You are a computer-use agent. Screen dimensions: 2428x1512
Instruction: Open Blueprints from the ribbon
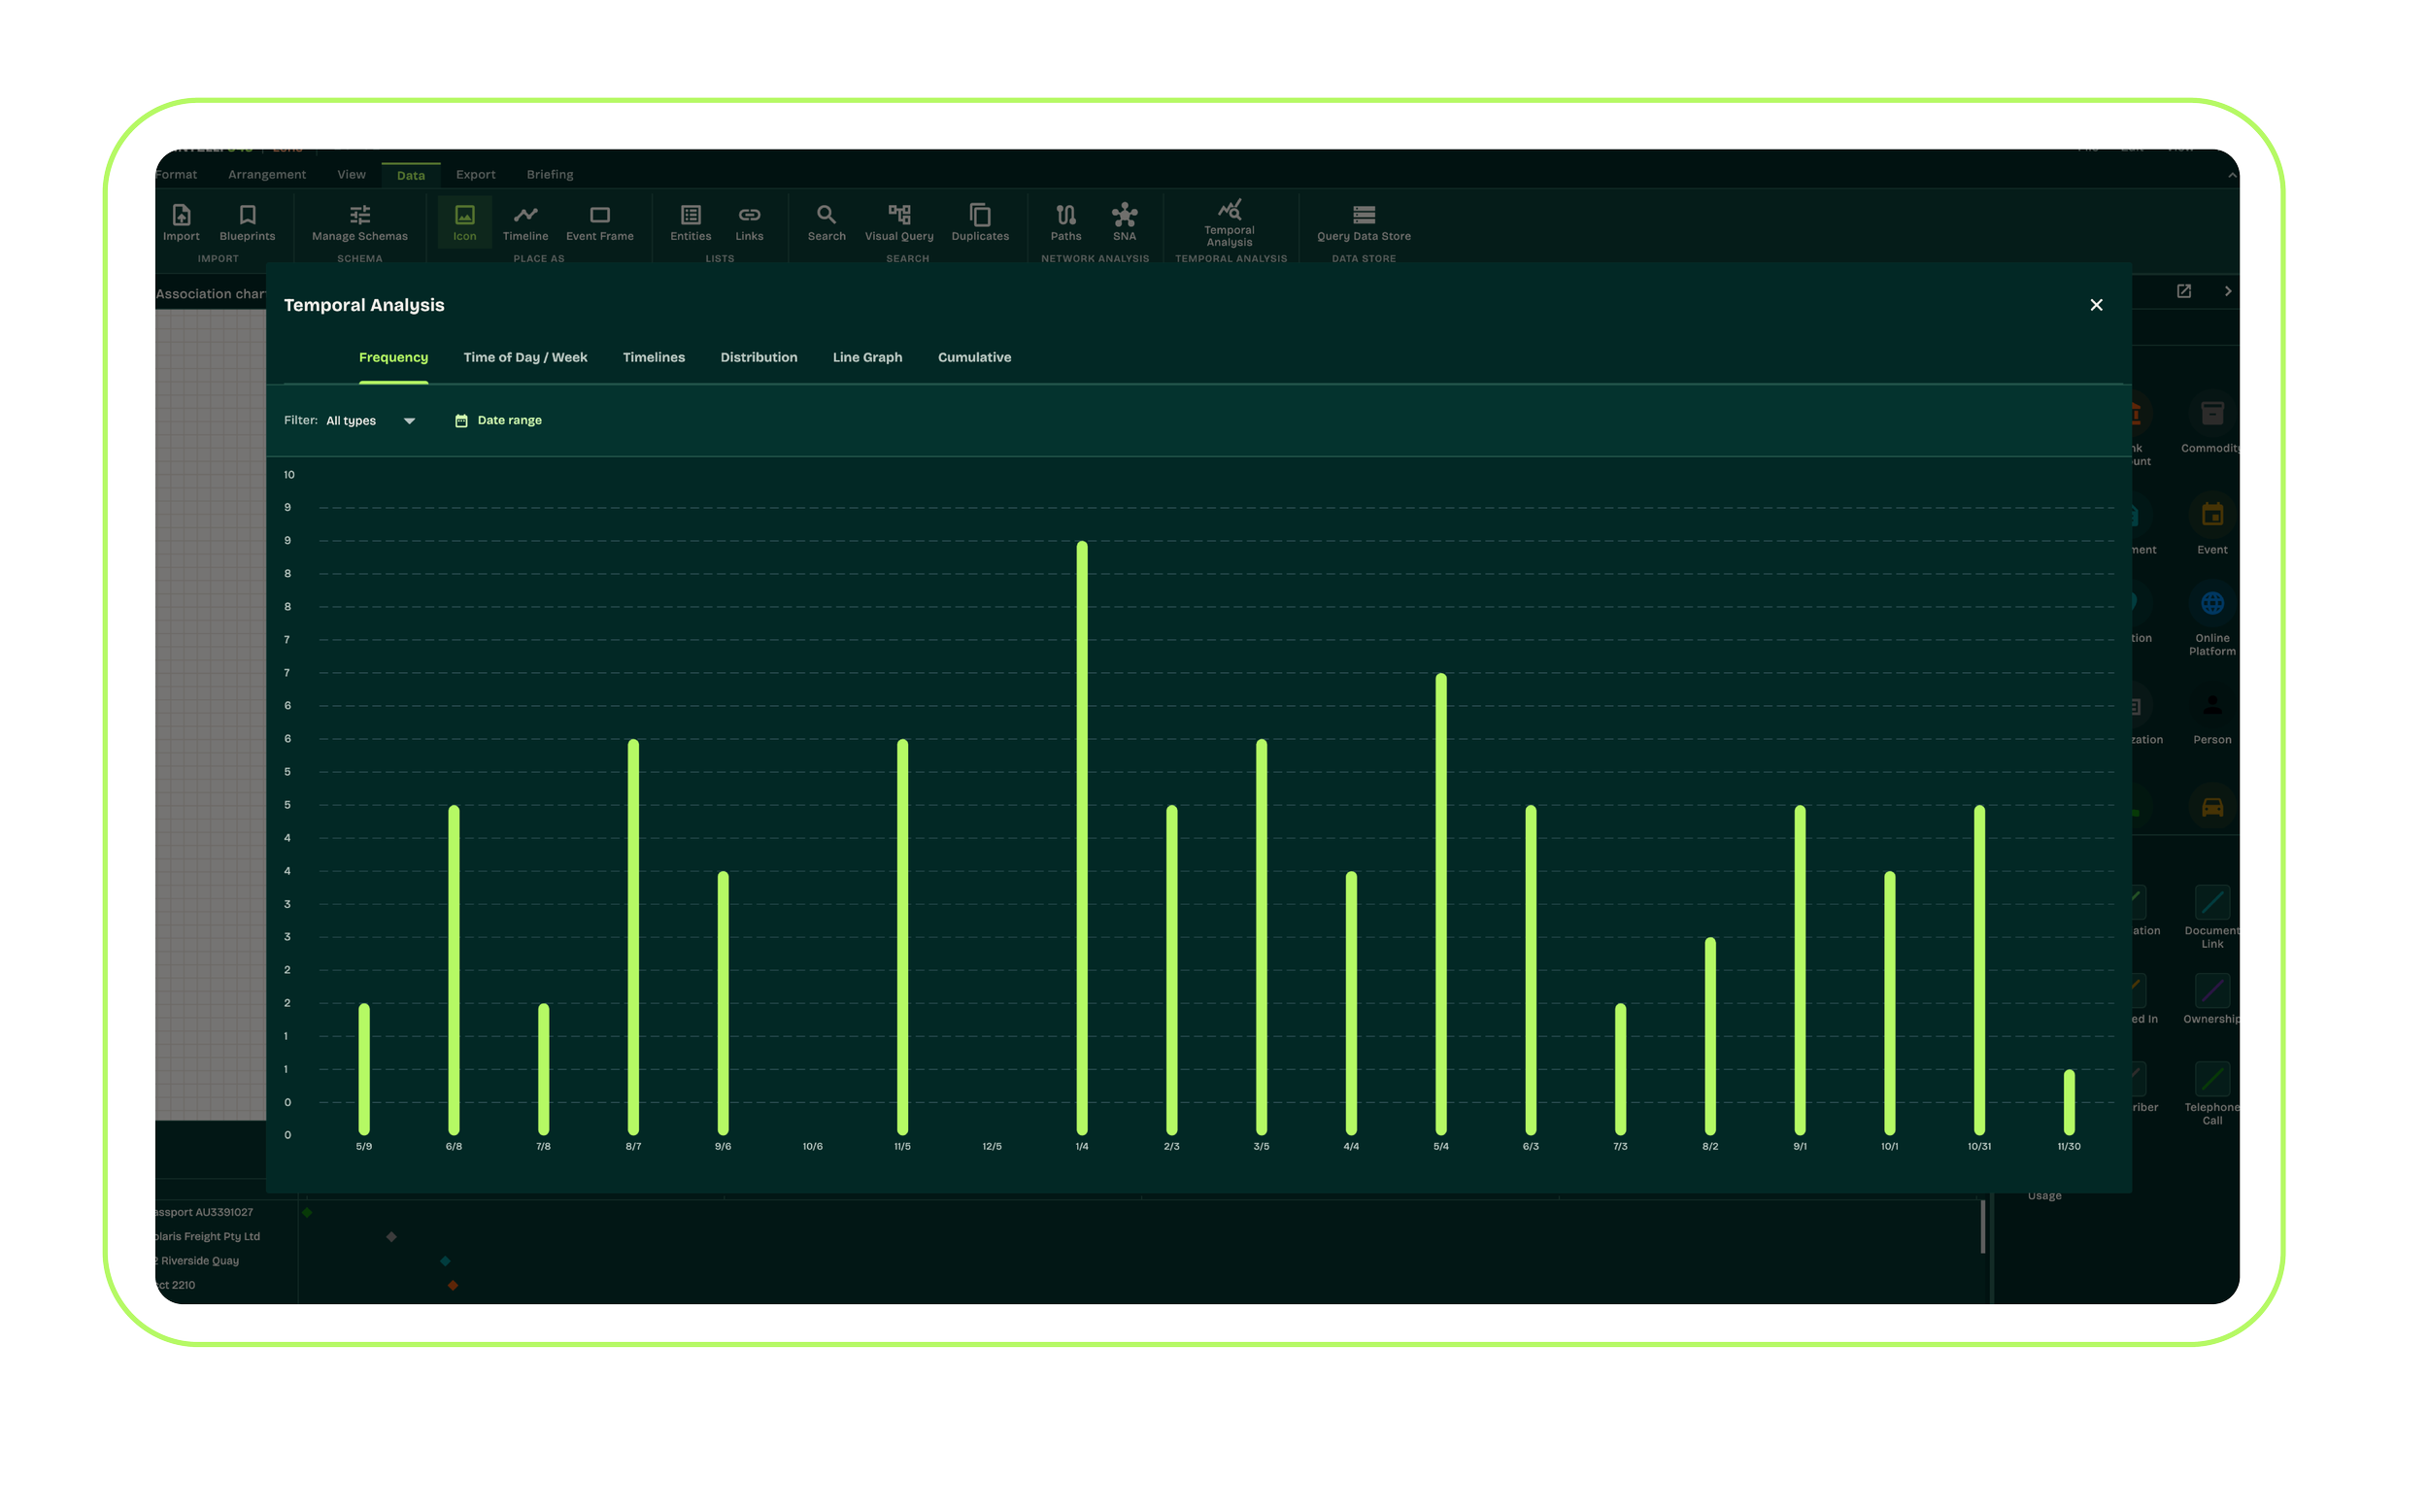247,222
